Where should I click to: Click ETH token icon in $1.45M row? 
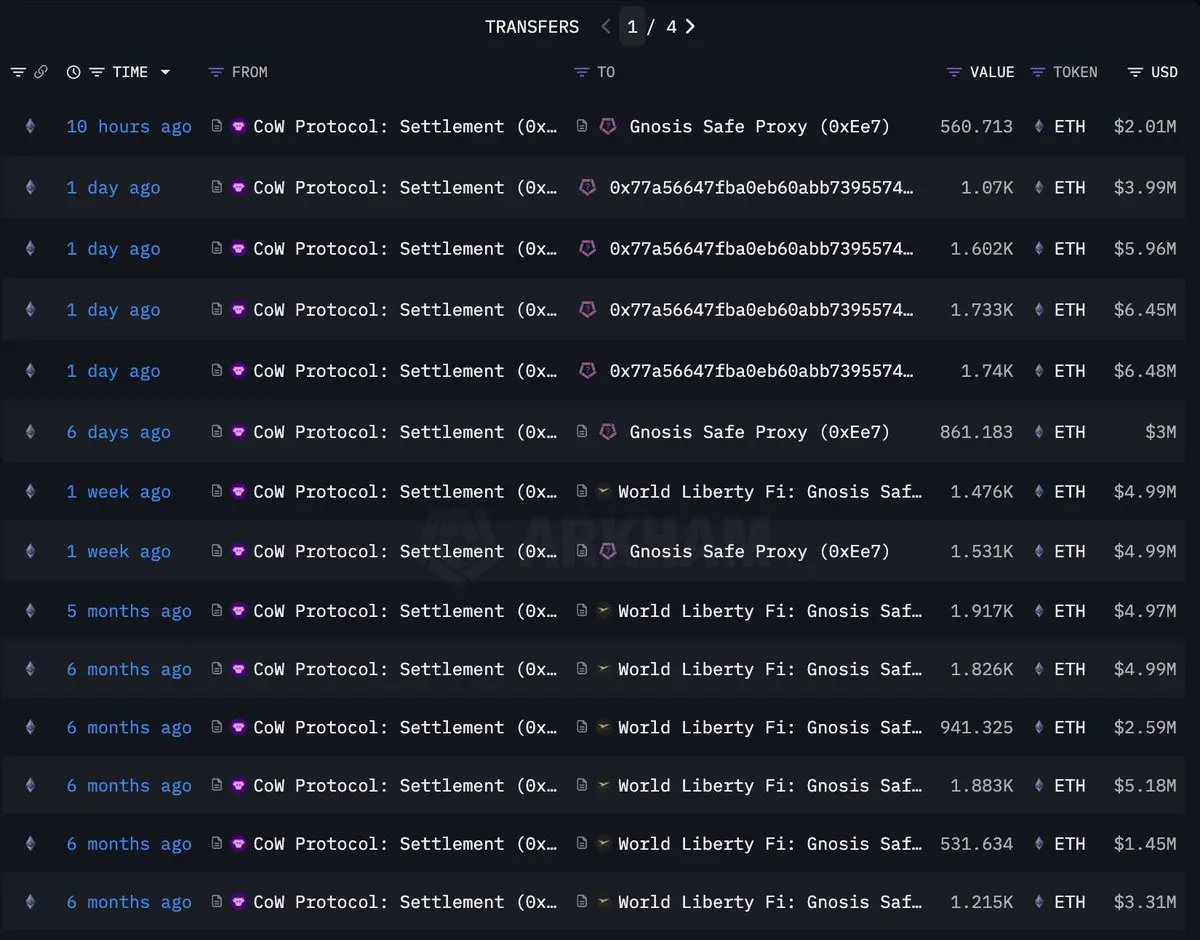pyautogui.click(x=1039, y=843)
